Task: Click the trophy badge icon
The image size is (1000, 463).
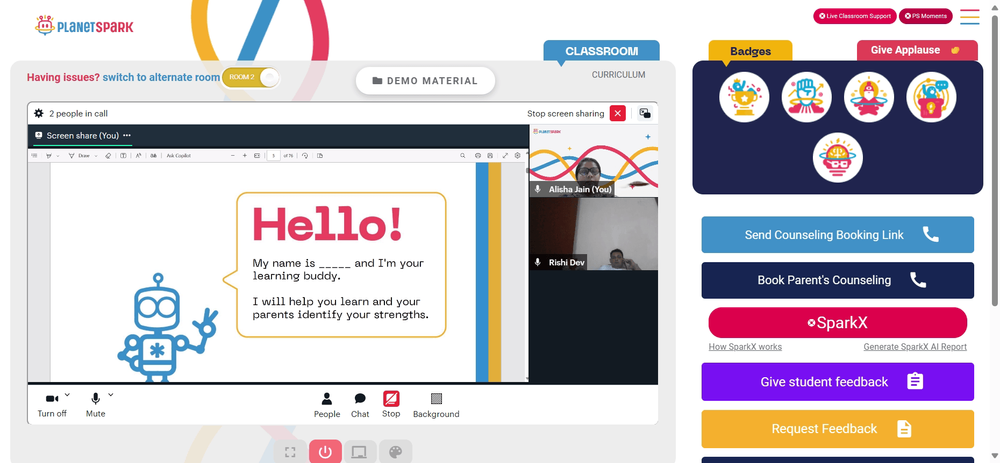Action: (x=744, y=98)
